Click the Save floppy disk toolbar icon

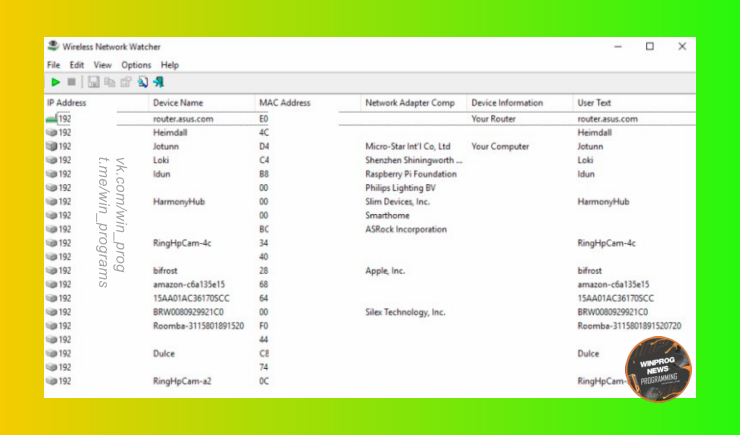click(x=93, y=82)
